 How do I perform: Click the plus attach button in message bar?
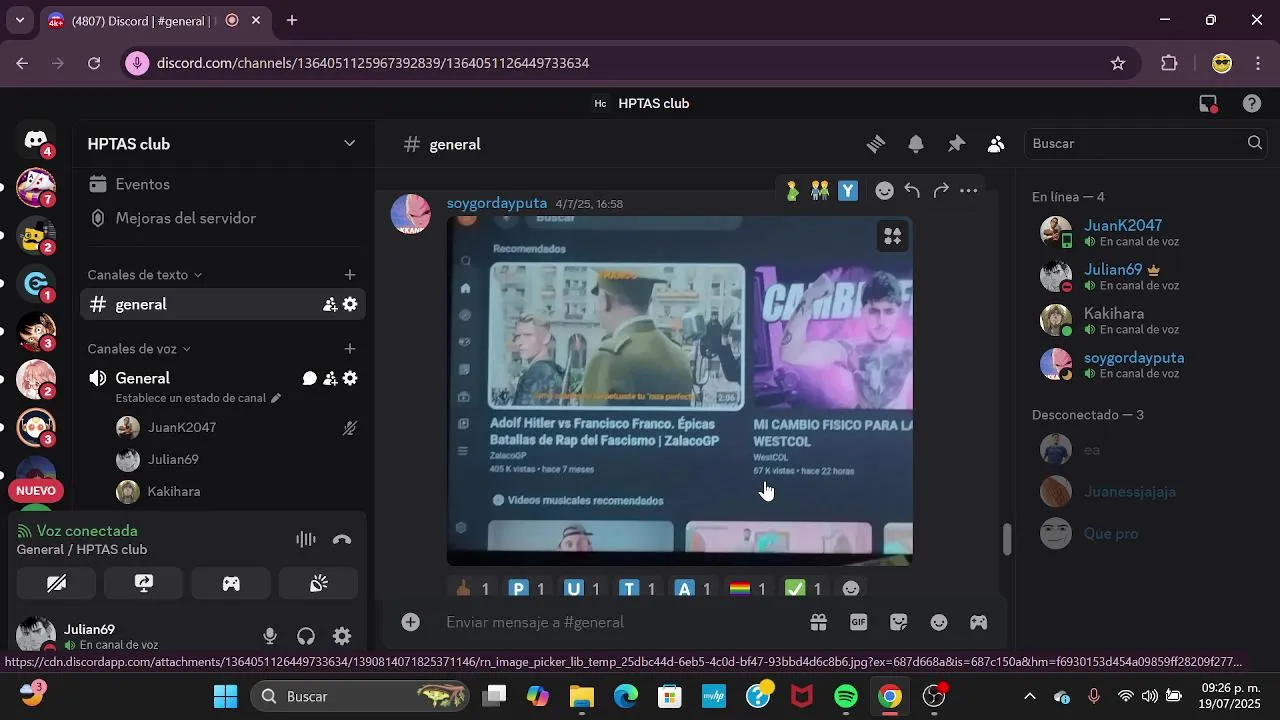tap(411, 622)
